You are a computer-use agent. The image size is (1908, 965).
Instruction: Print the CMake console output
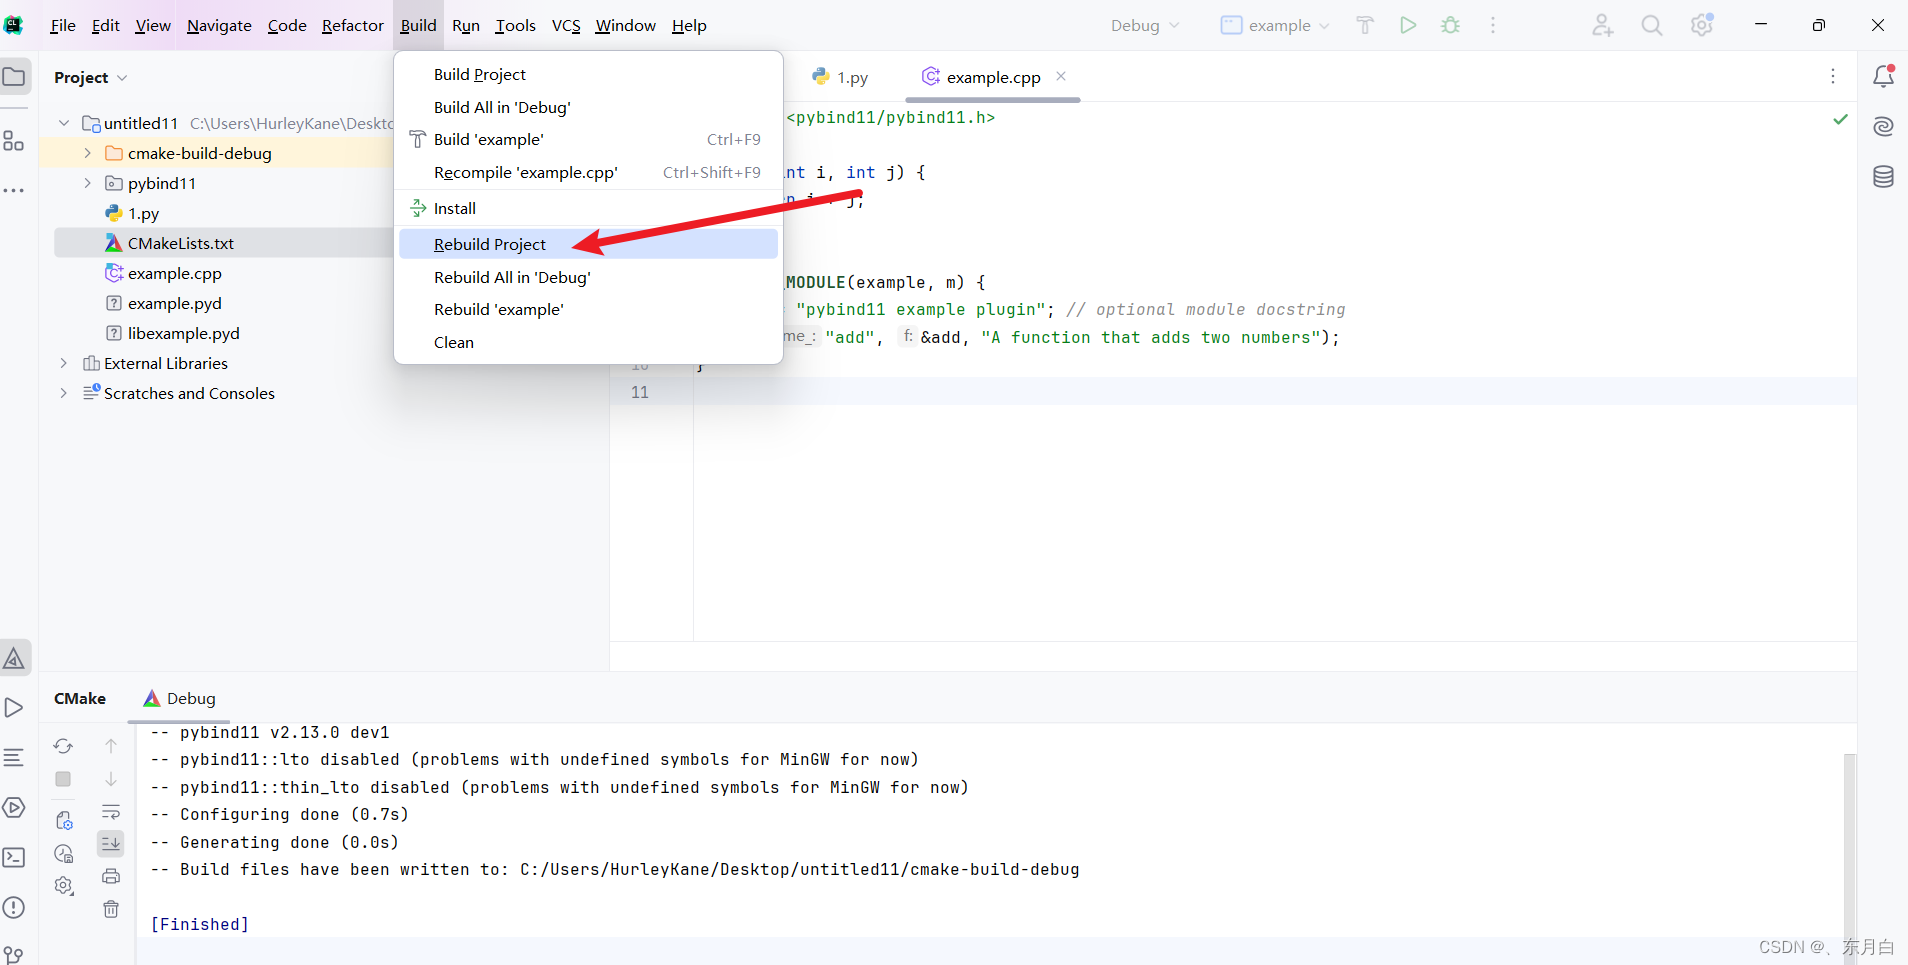click(x=111, y=875)
